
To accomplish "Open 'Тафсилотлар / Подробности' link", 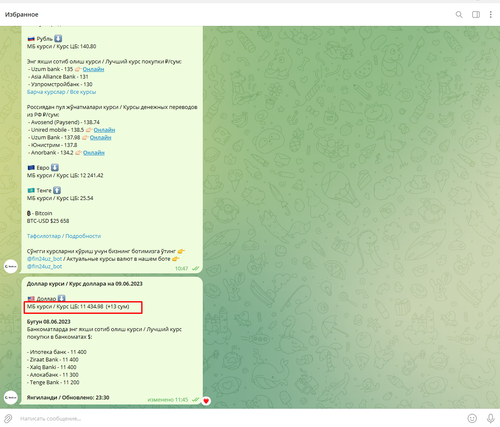I will pos(64,236).
